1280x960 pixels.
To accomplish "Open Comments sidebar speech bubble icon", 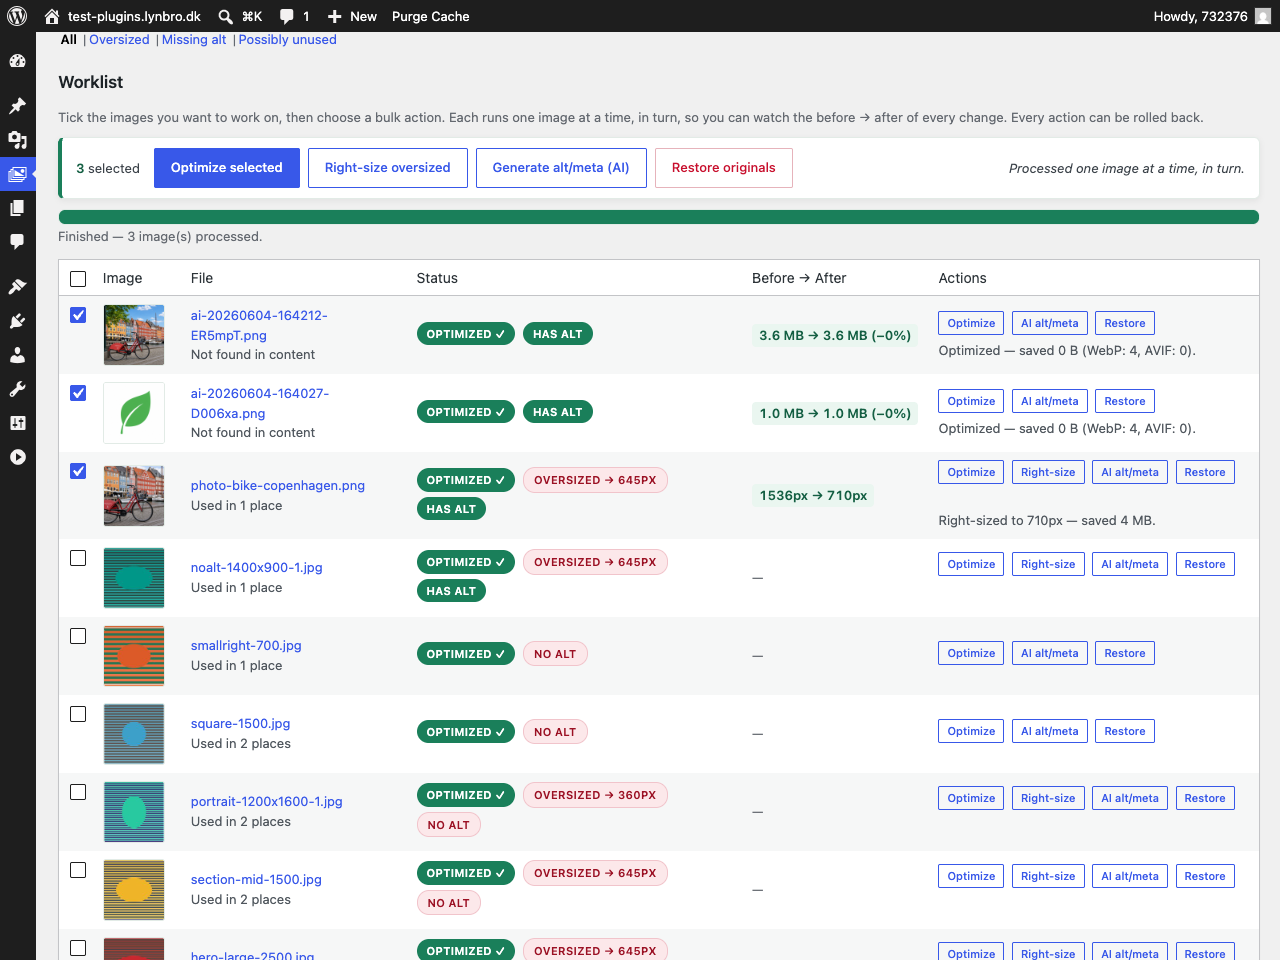I will coord(17,242).
